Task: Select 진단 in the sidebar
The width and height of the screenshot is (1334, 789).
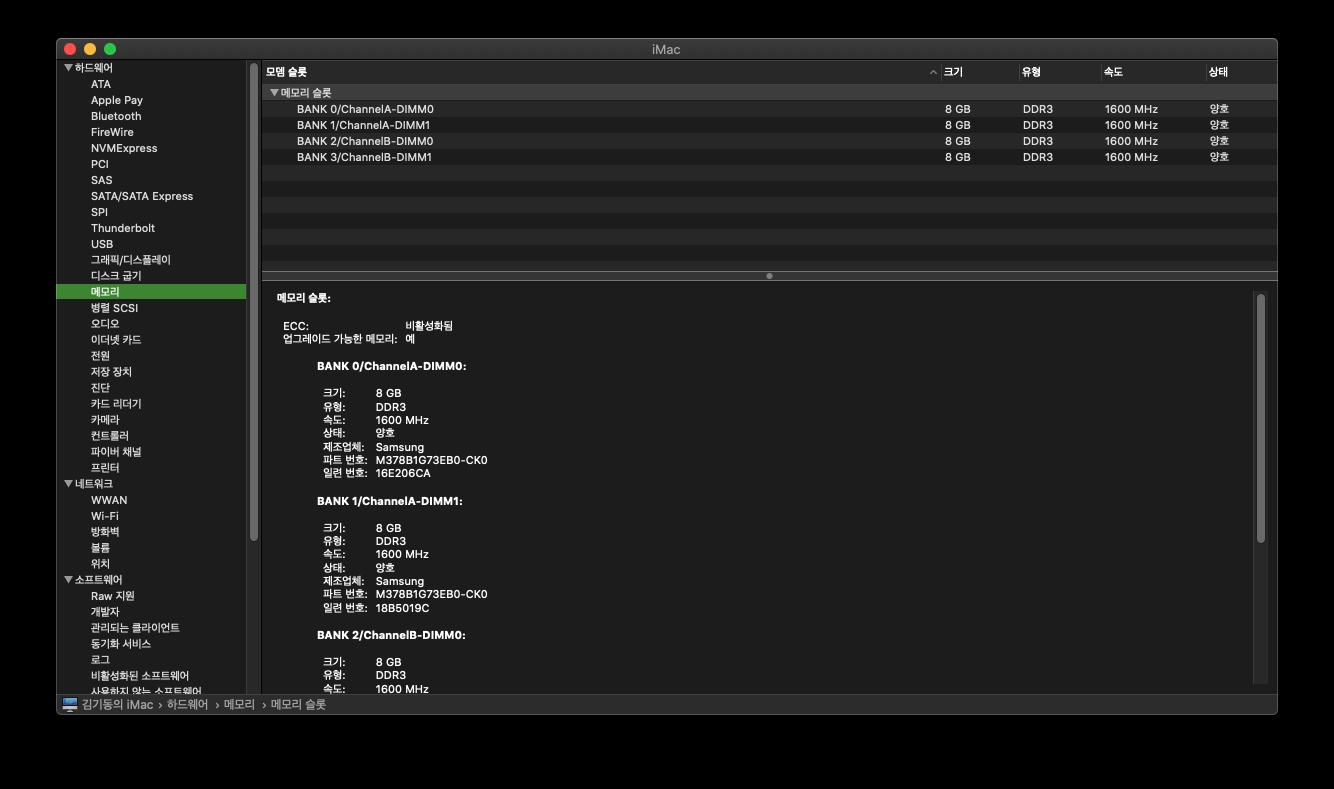Action: [100, 388]
